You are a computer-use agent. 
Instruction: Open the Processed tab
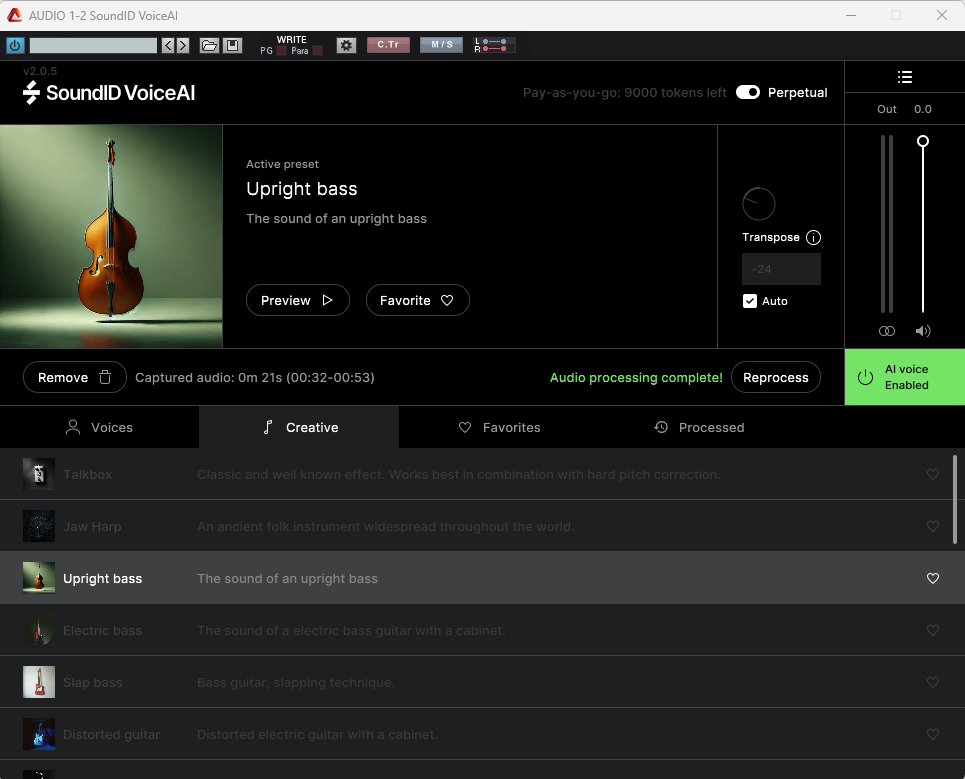(699, 427)
